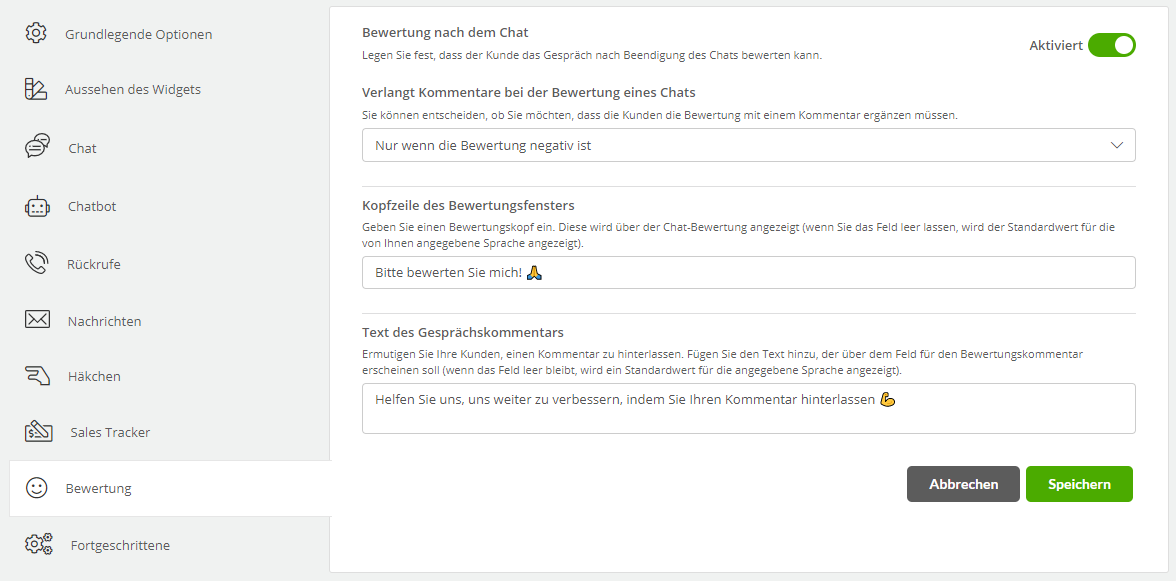Toggle off the Aktiviert switch
Viewport: 1176px width, 581px height.
point(1112,45)
